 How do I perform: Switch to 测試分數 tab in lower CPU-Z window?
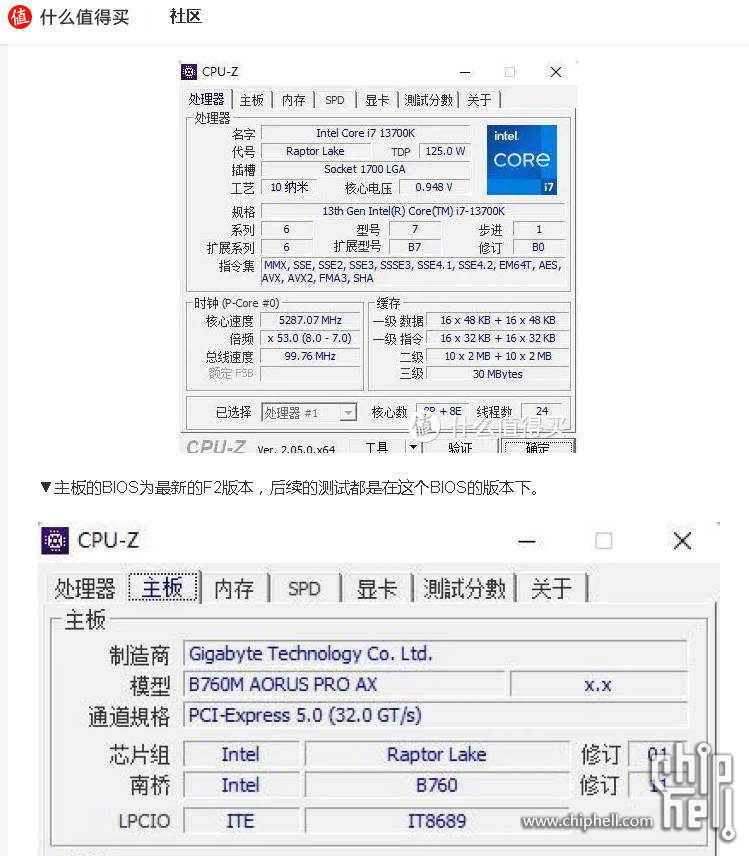465,588
